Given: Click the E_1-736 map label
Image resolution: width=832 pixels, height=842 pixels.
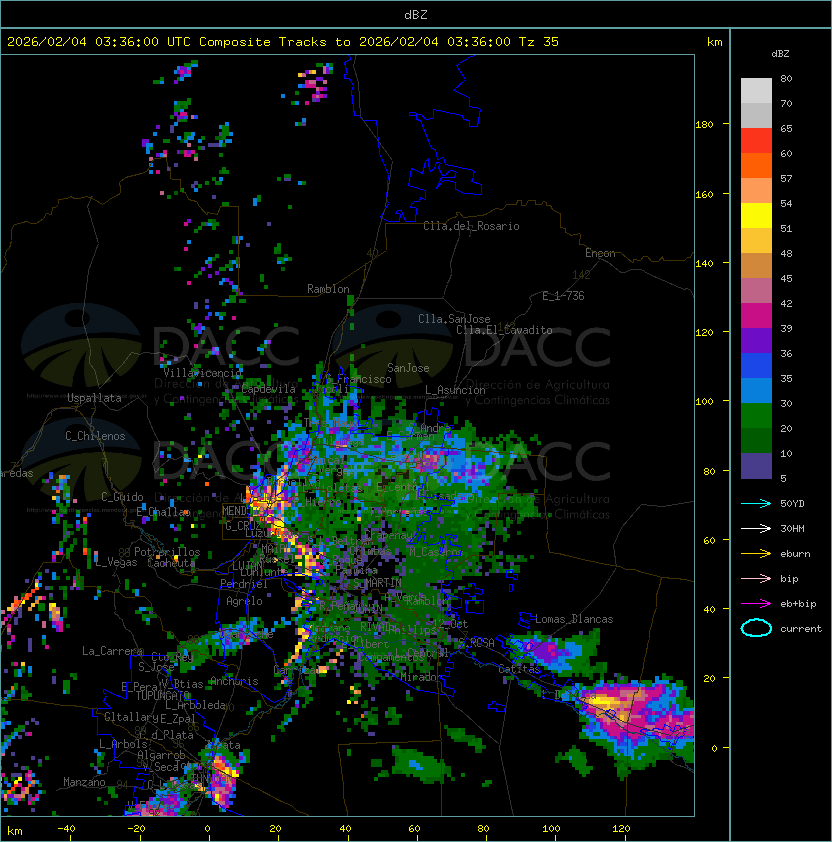Looking at the screenshot, I should (563, 296).
